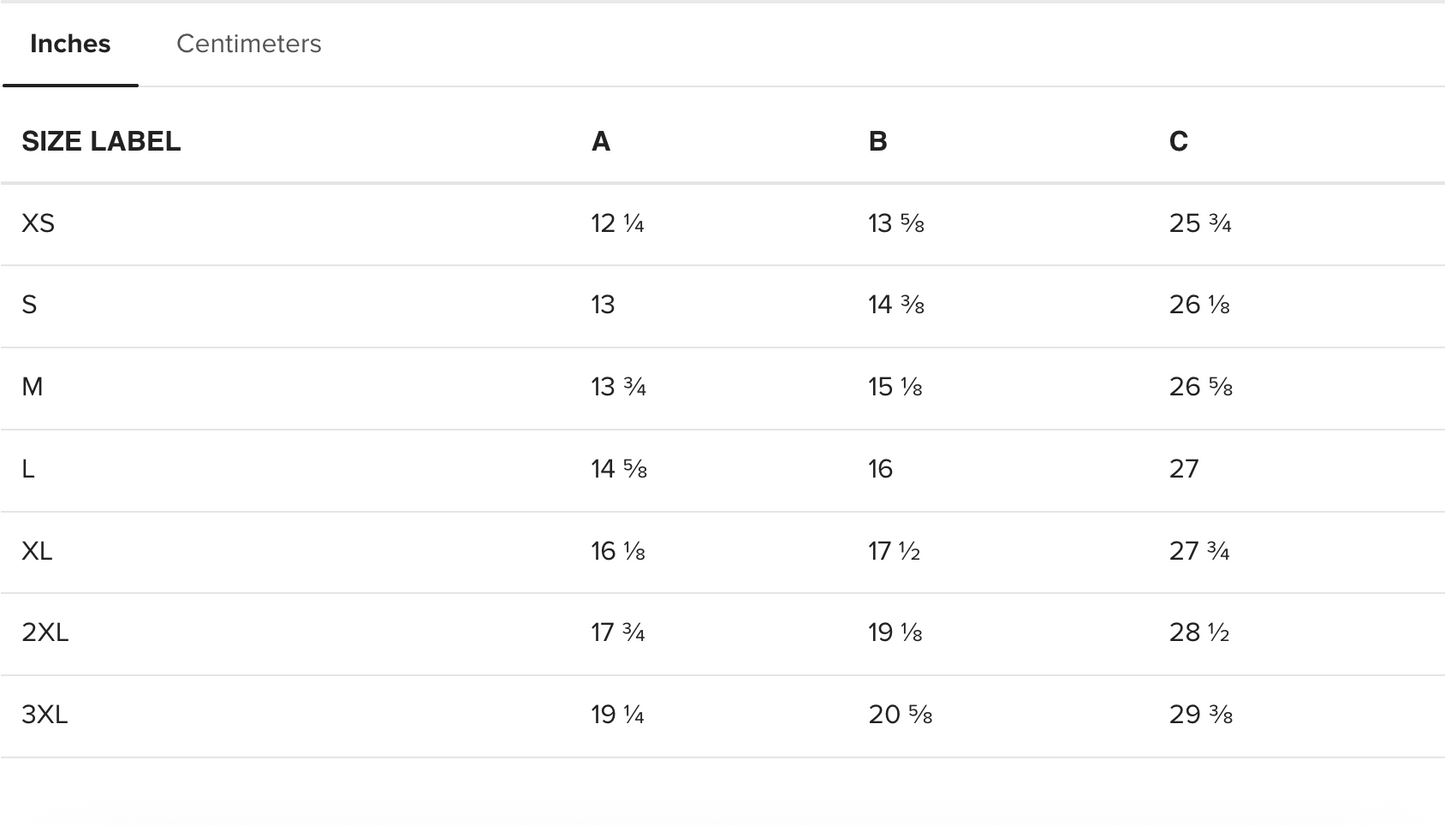Select the Inches tab
The height and width of the screenshot is (825, 1445).
click(70, 44)
